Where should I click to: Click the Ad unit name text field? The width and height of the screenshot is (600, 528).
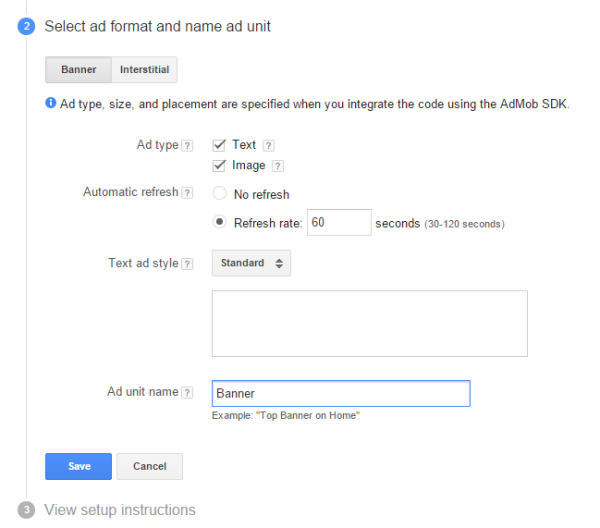click(x=340, y=393)
